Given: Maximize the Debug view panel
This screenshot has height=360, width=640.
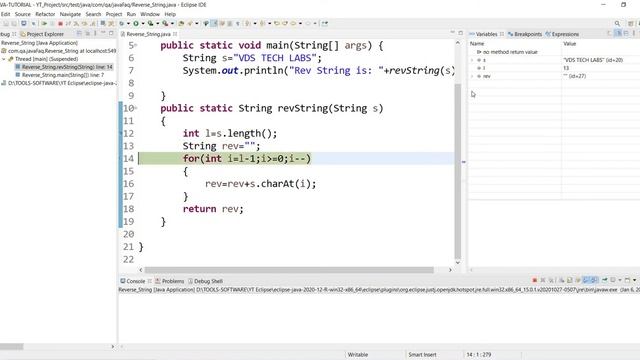Looking at the screenshot, I should [x=111, y=33].
